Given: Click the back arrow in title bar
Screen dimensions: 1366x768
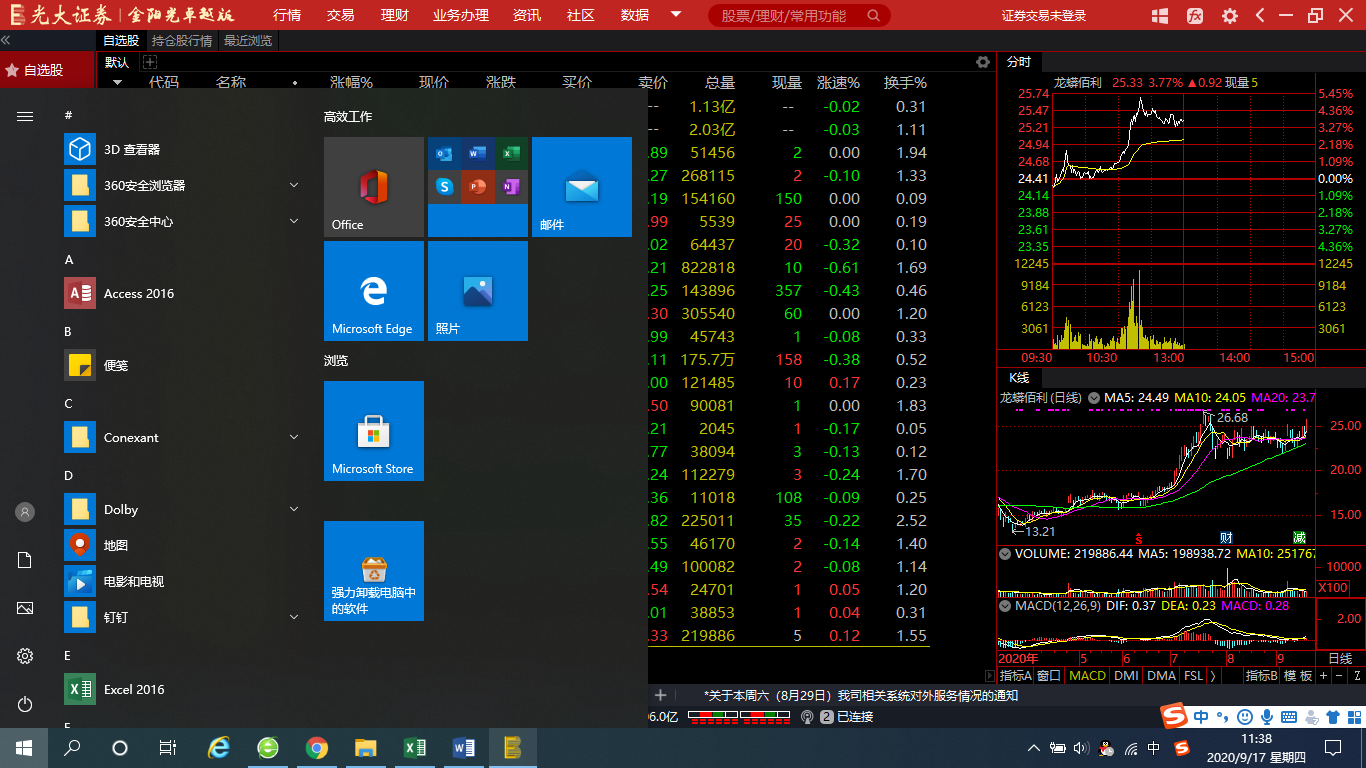Looking at the screenshot, I should click(x=1260, y=16).
